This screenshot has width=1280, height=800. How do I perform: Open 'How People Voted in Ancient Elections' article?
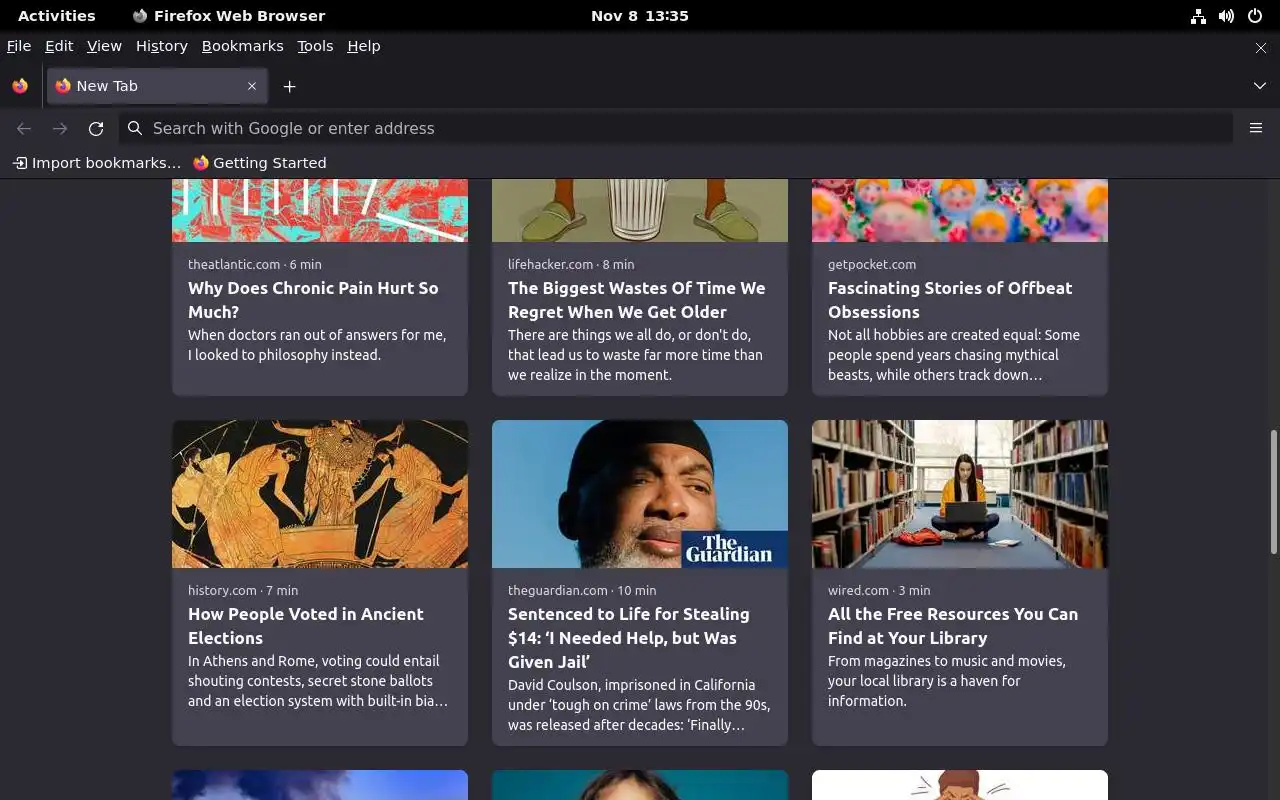tap(306, 626)
